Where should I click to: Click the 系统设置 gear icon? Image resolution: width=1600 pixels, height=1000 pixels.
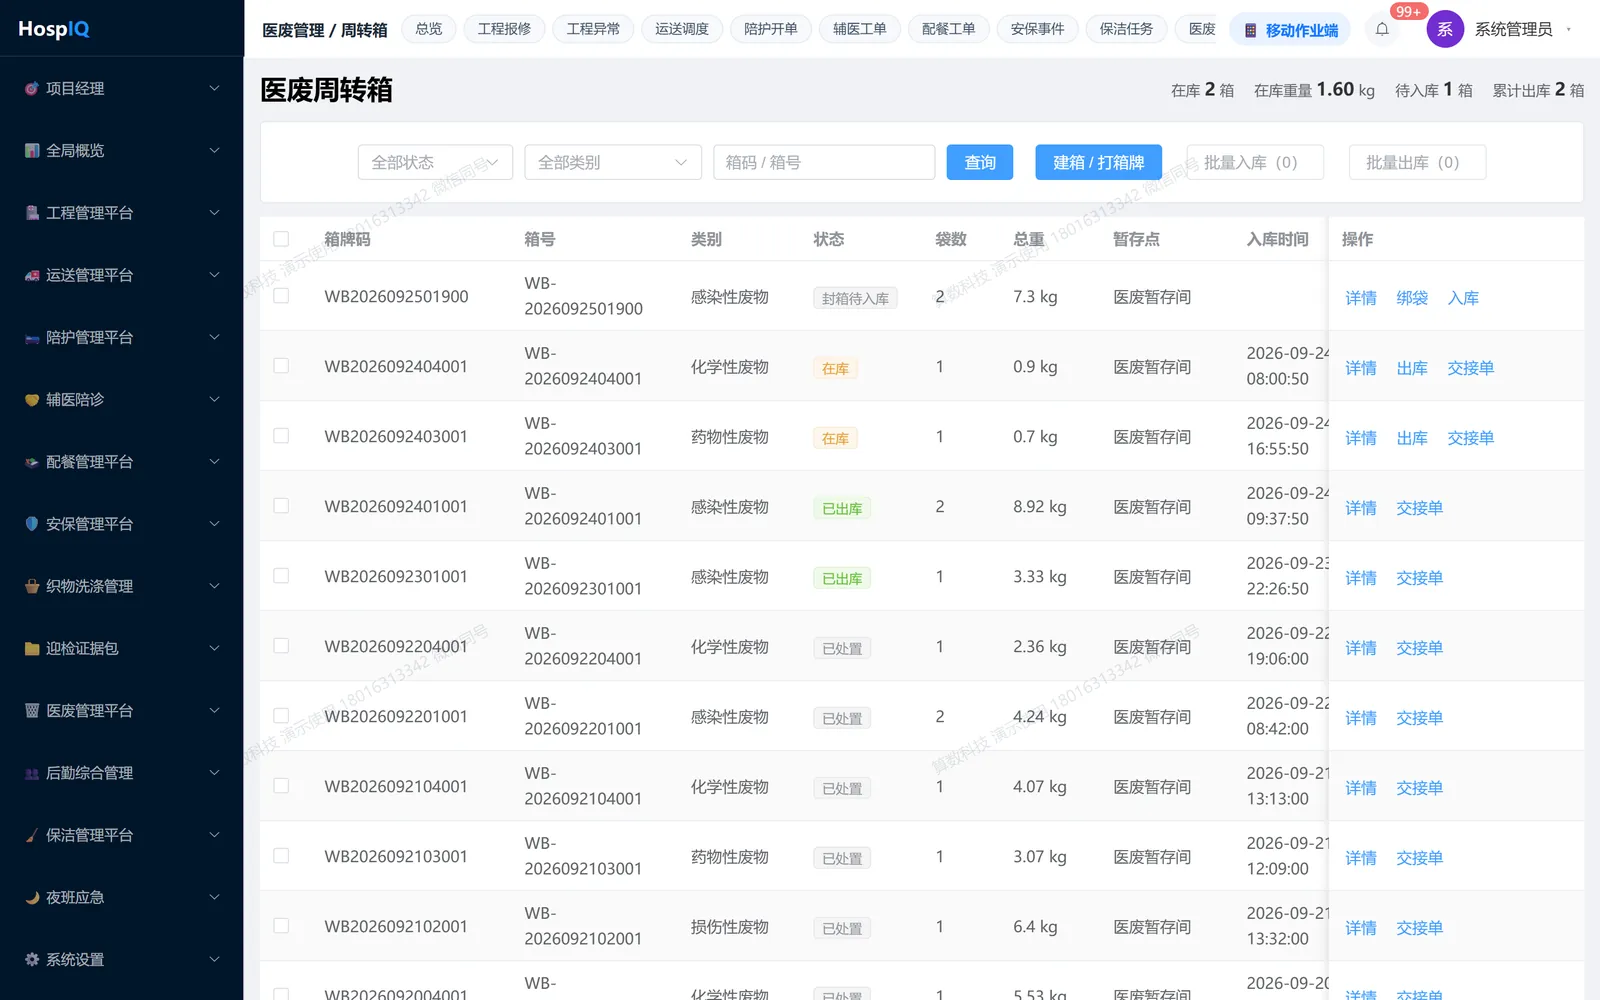click(x=32, y=959)
